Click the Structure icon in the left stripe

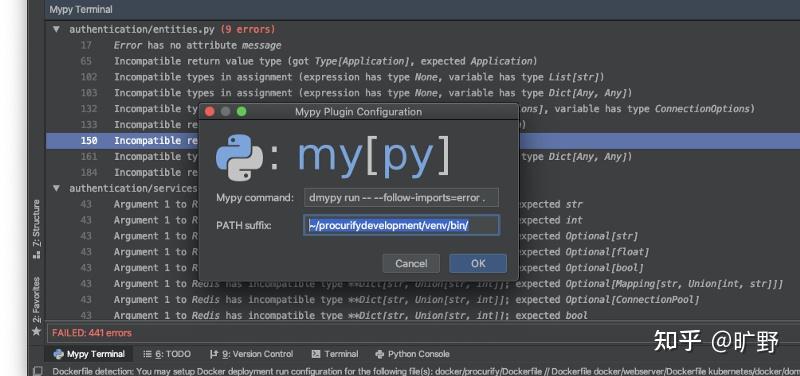pos(36,255)
